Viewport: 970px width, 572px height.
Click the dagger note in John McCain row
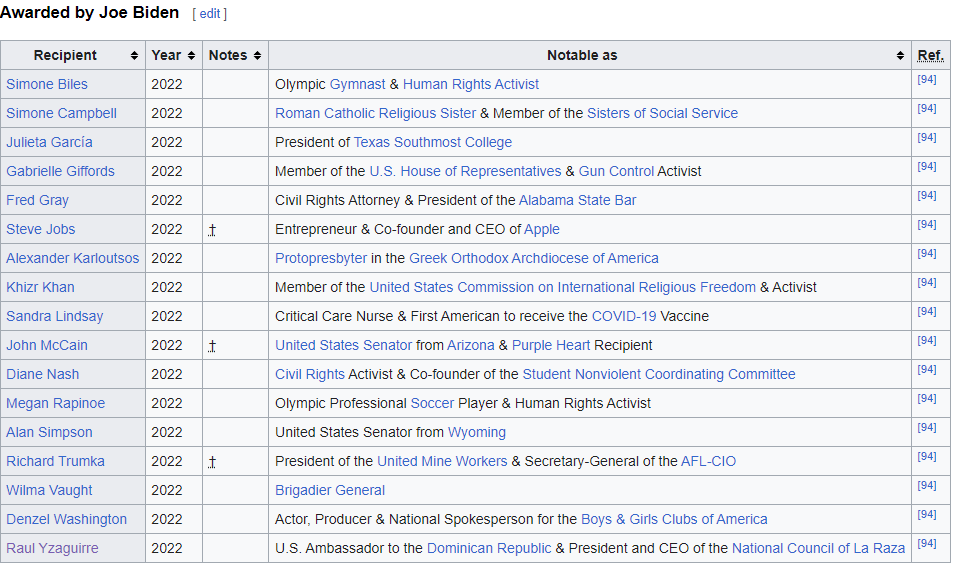point(212,347)
